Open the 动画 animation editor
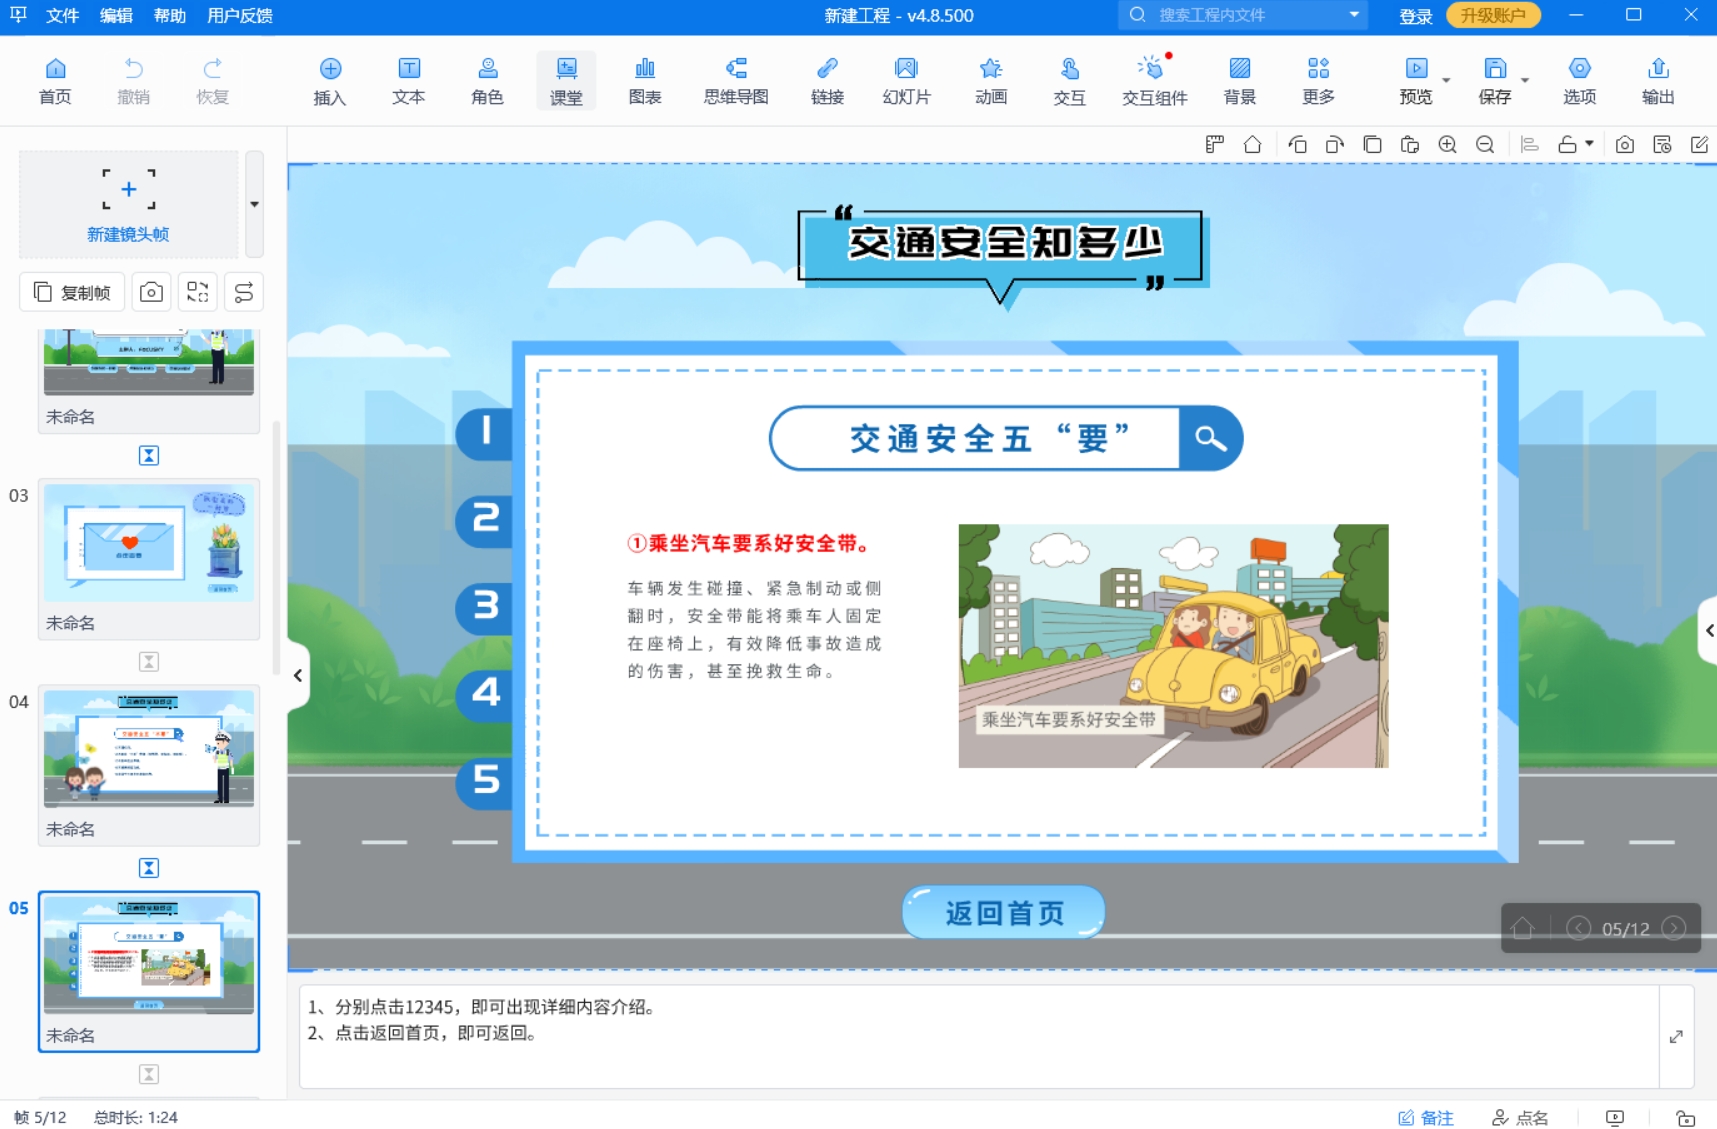Screen dimensions: 1717x1129 [x=991, y=80]
